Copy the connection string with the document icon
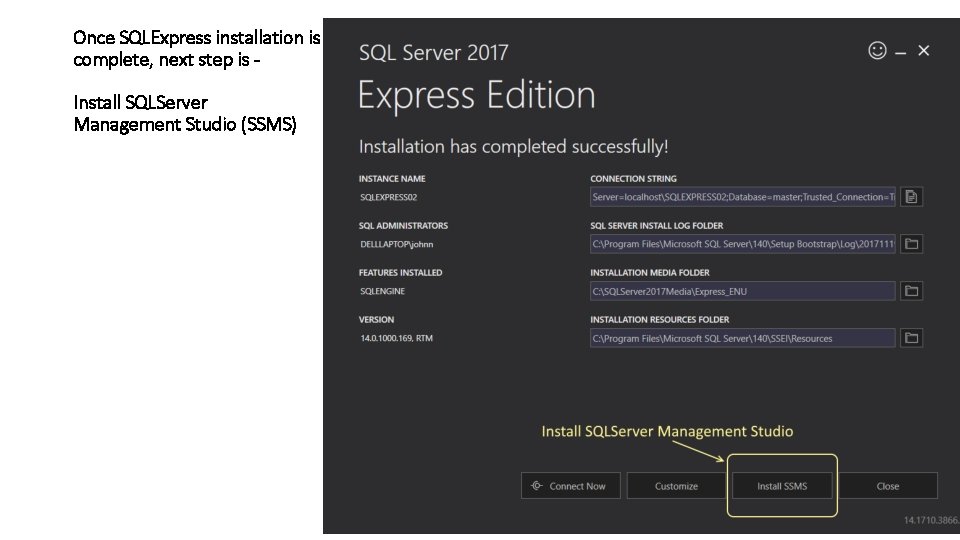 coord(911,197)
